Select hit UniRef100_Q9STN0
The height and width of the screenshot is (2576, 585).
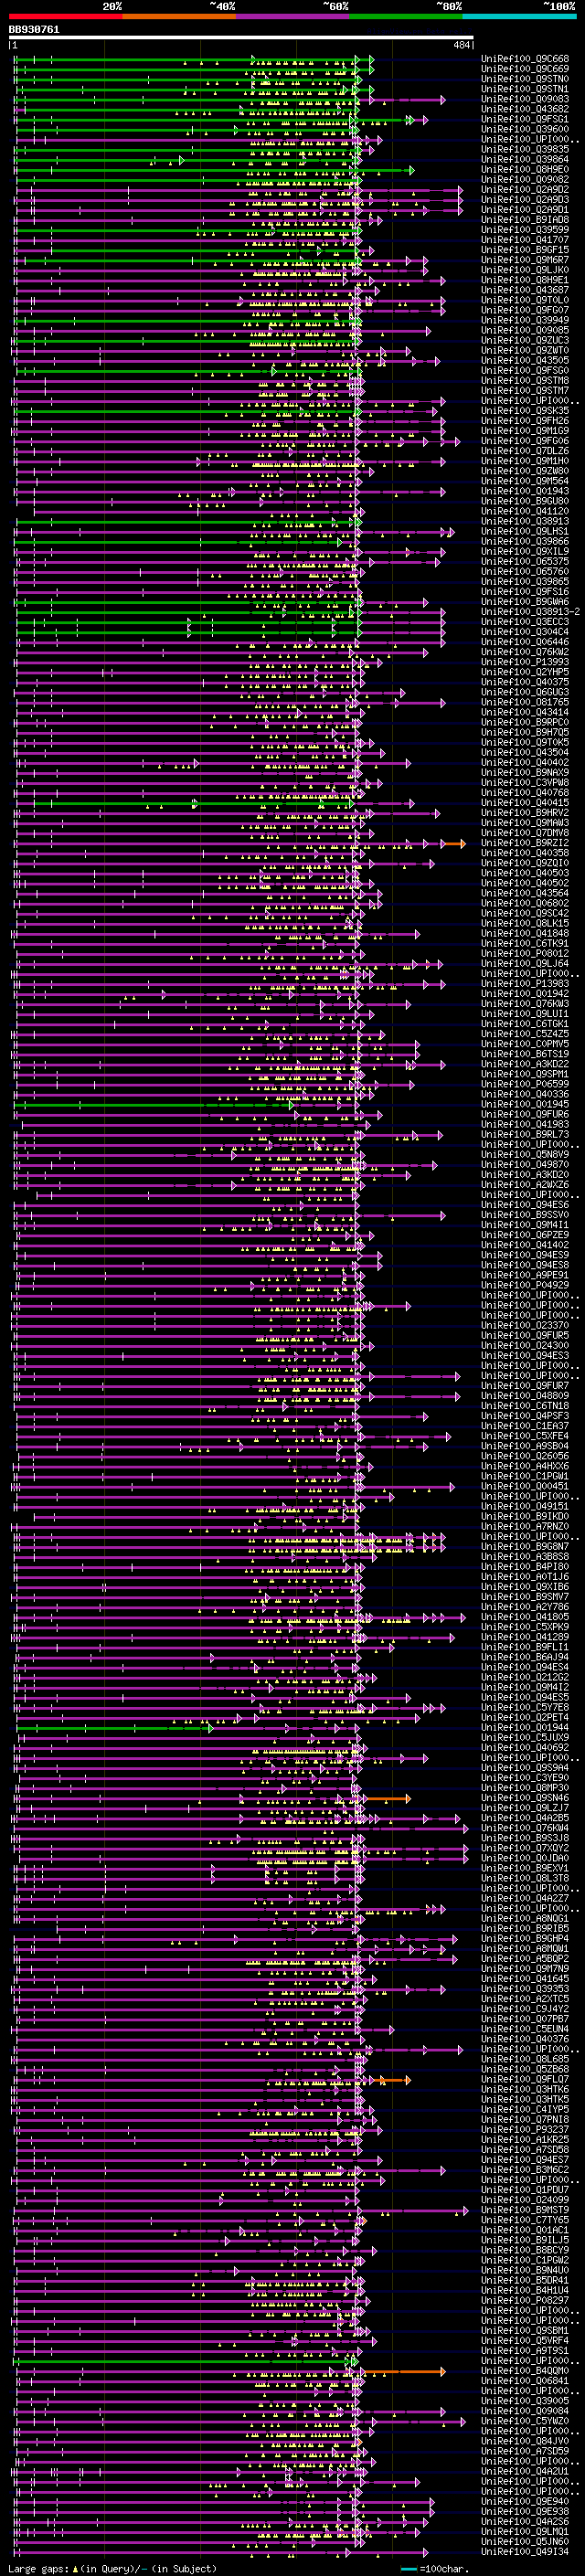tap(525, 79)
